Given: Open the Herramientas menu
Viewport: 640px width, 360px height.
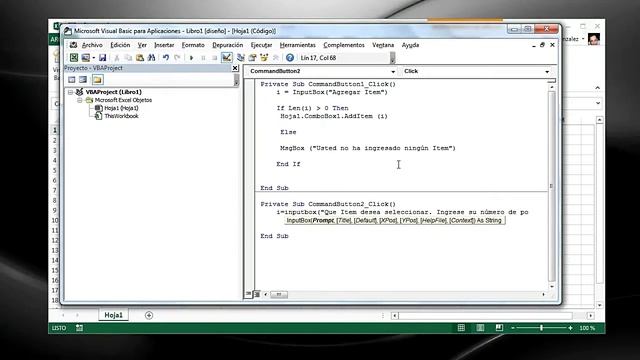Looking at the screenshot, I should (x=298, y=45).
